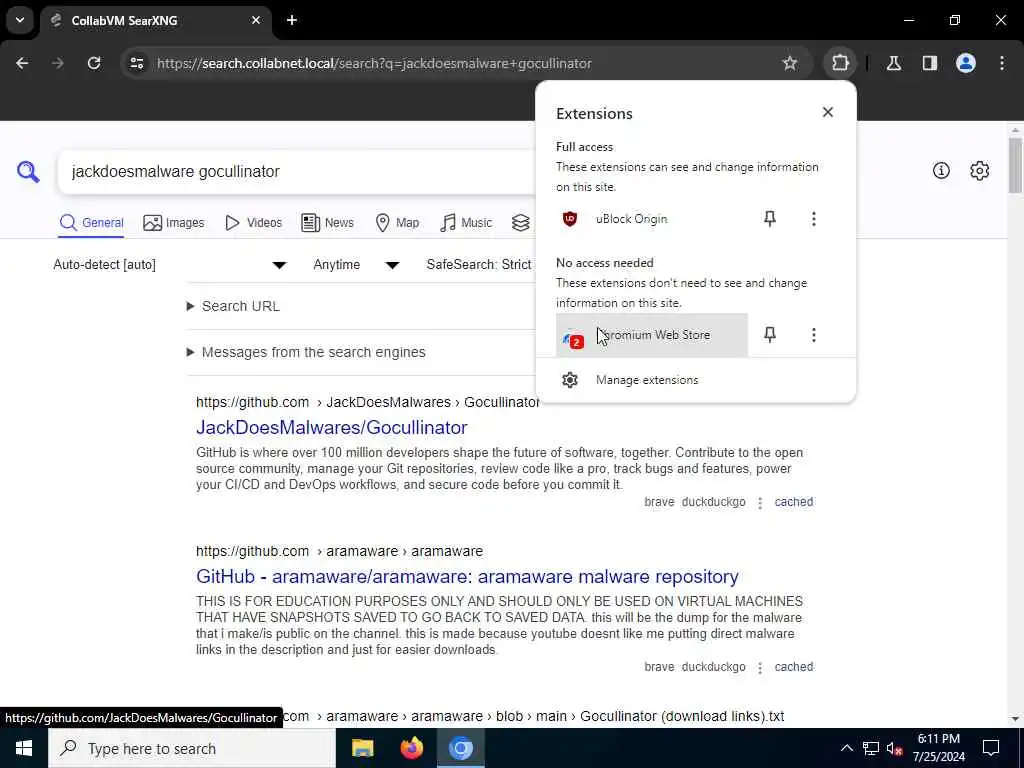Click brave engine label on Gocullinator result
The height and width of the screenshot is (768, 1024).
click(659, 502)
